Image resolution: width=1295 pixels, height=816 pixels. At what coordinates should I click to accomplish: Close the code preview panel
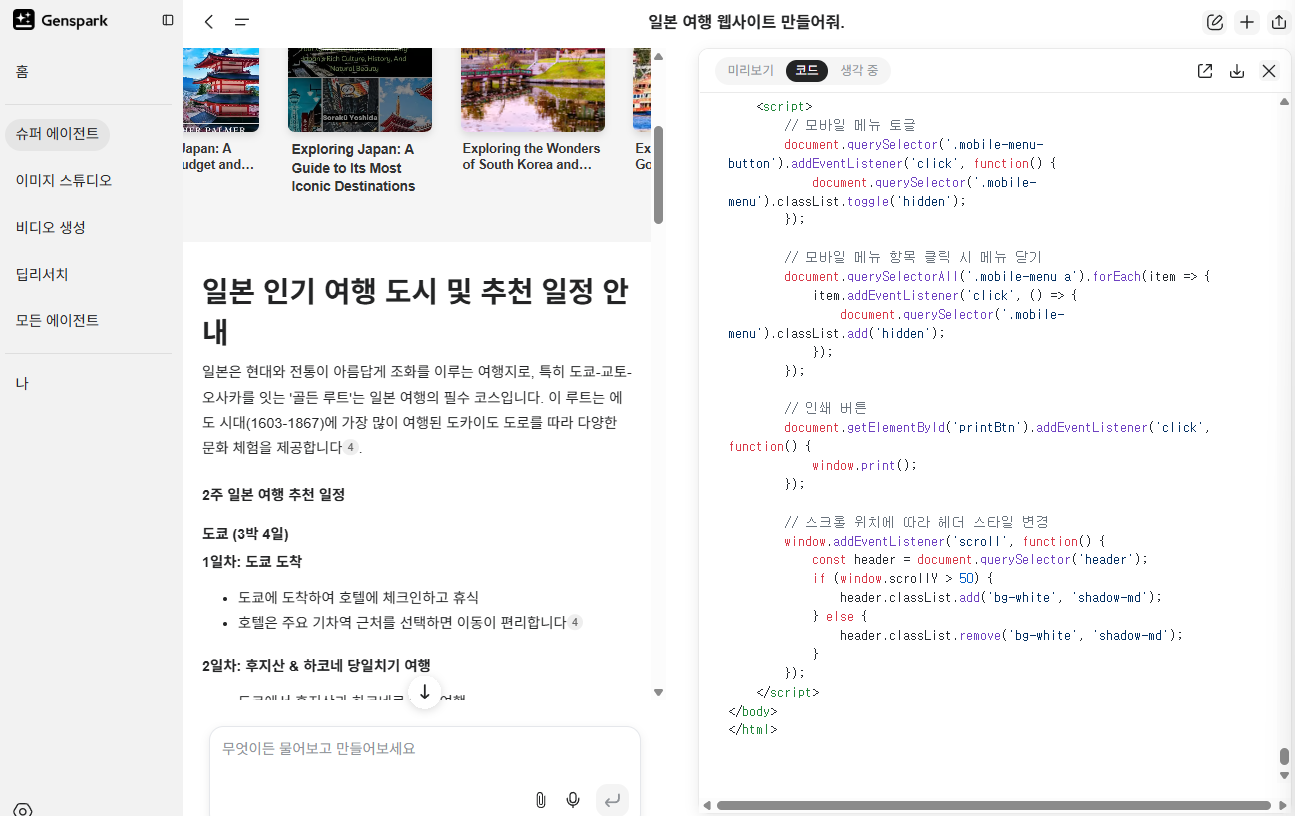pos(1269,71)
